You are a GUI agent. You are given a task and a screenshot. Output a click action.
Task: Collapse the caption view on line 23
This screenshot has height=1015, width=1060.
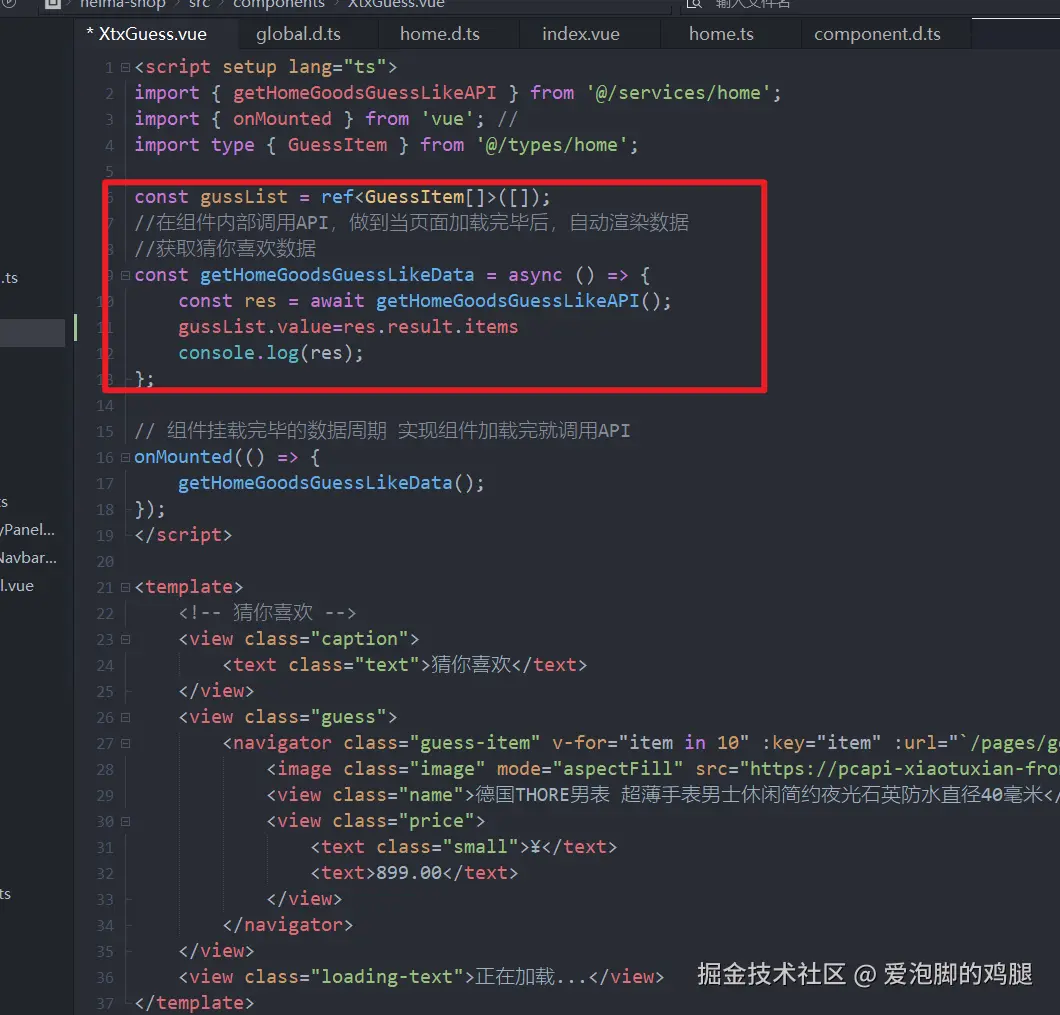click(125, 639)
